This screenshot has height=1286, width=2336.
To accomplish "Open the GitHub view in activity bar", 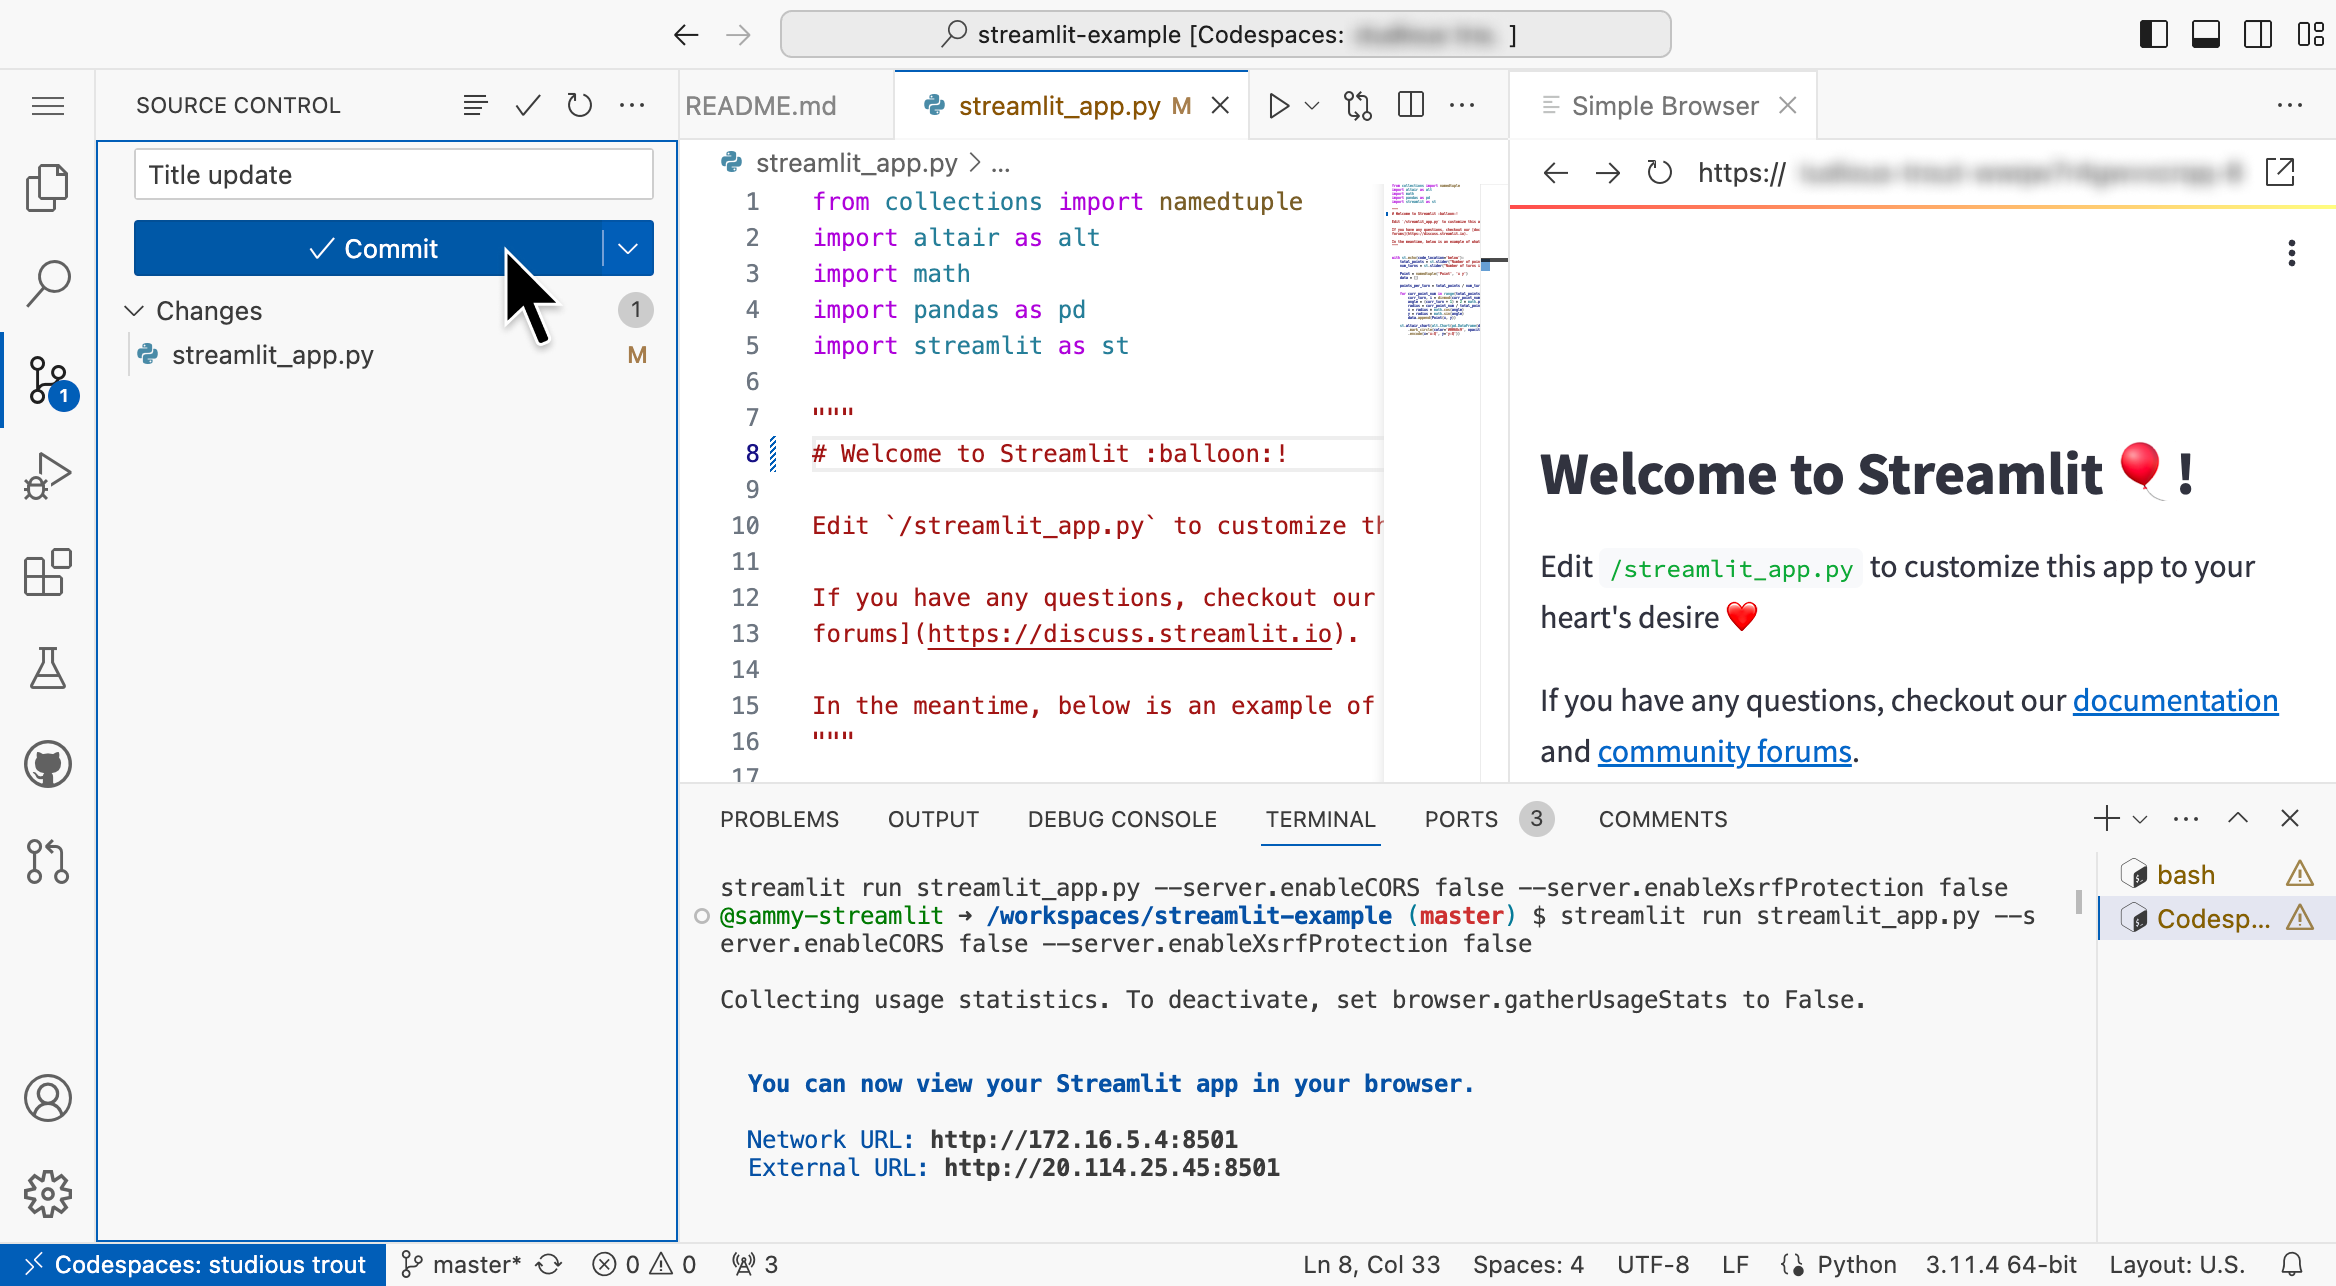I will 48,765.
